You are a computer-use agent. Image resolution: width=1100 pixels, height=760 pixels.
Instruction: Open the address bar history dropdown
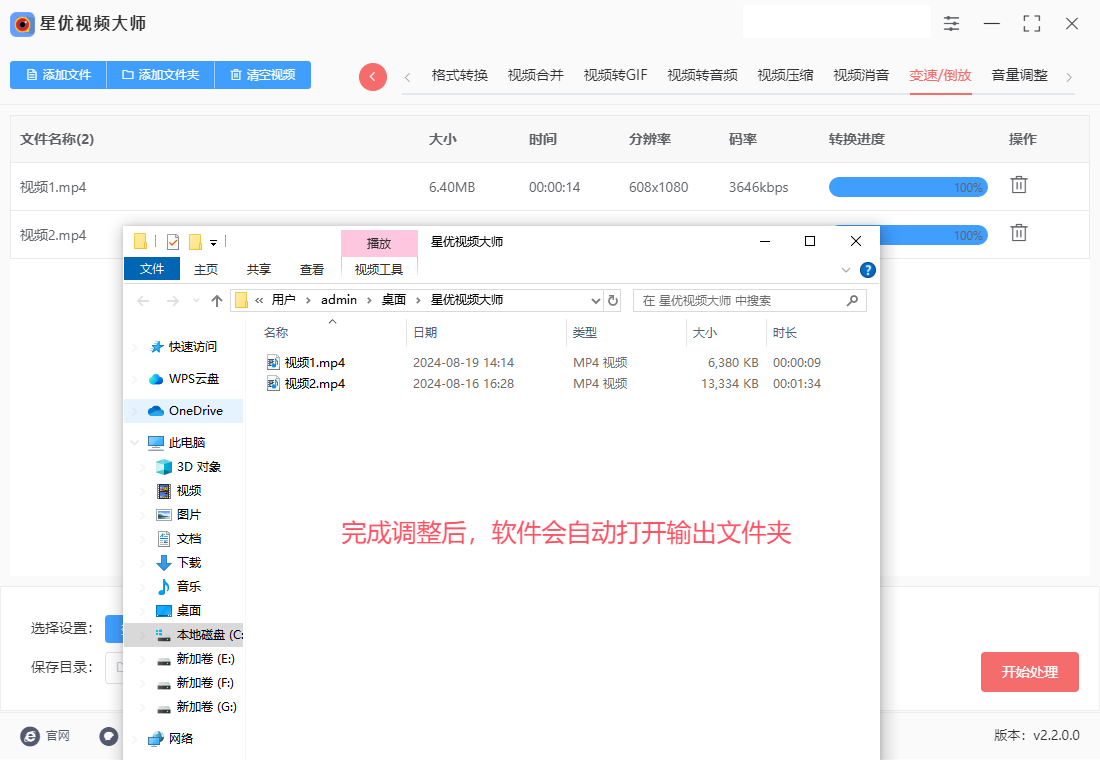click(x=595, y=300)
